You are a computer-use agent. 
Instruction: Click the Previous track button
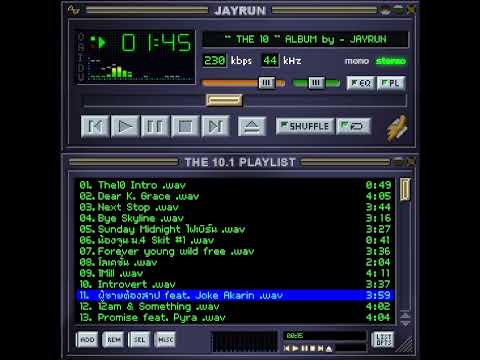[x=95, y=126]
